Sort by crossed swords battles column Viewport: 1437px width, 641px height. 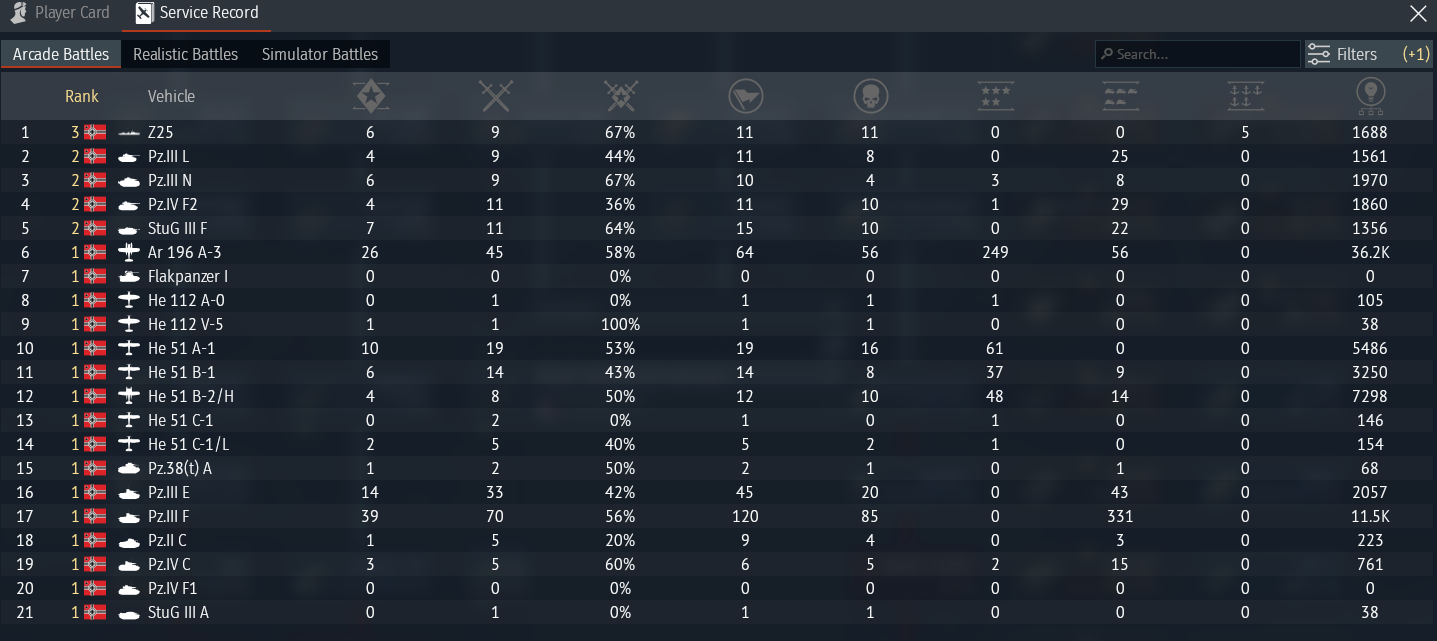point(496,96)
